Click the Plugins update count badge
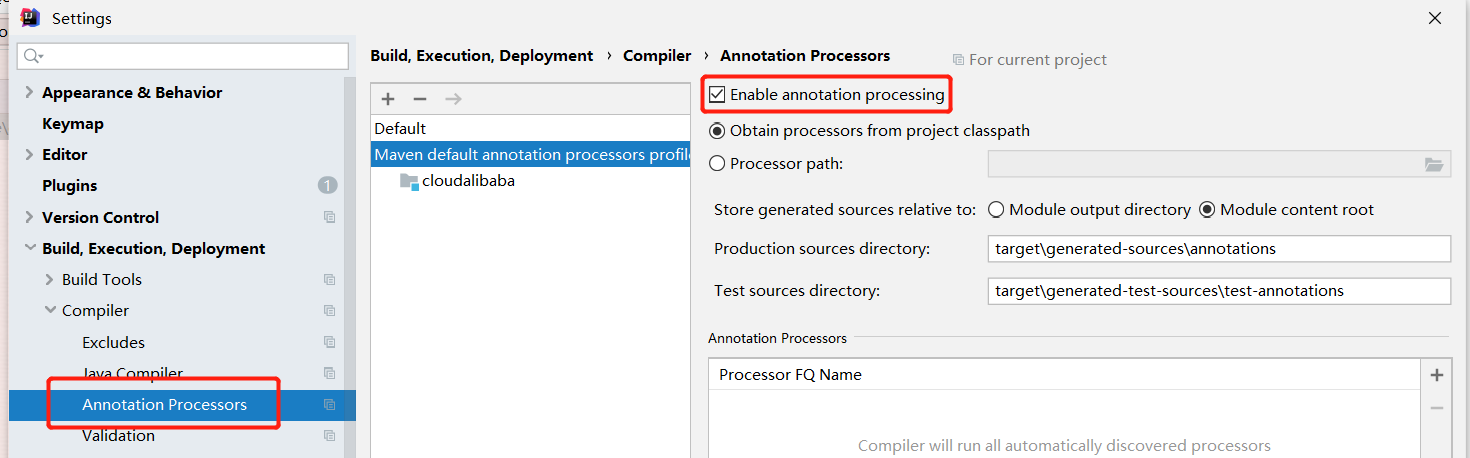 tap(327, 185)
